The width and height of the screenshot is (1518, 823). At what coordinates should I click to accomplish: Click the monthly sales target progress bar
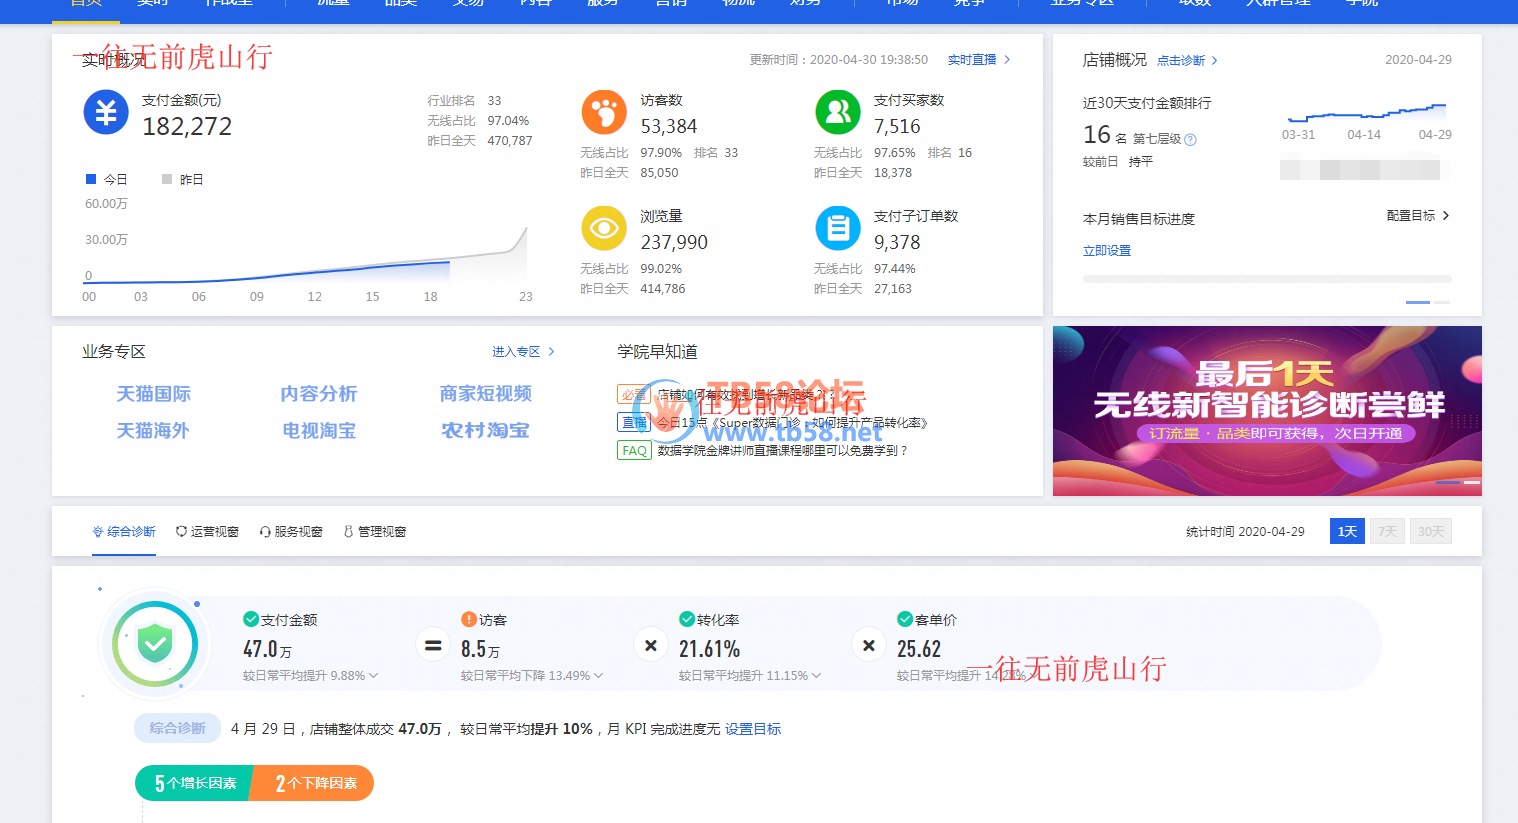coord(1267,279)
